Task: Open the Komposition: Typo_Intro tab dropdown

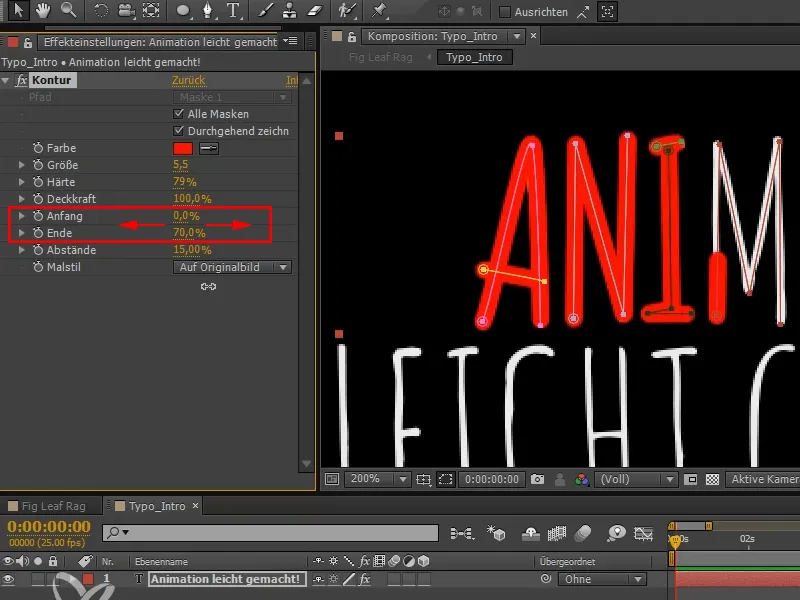Action: coord(517,36)
